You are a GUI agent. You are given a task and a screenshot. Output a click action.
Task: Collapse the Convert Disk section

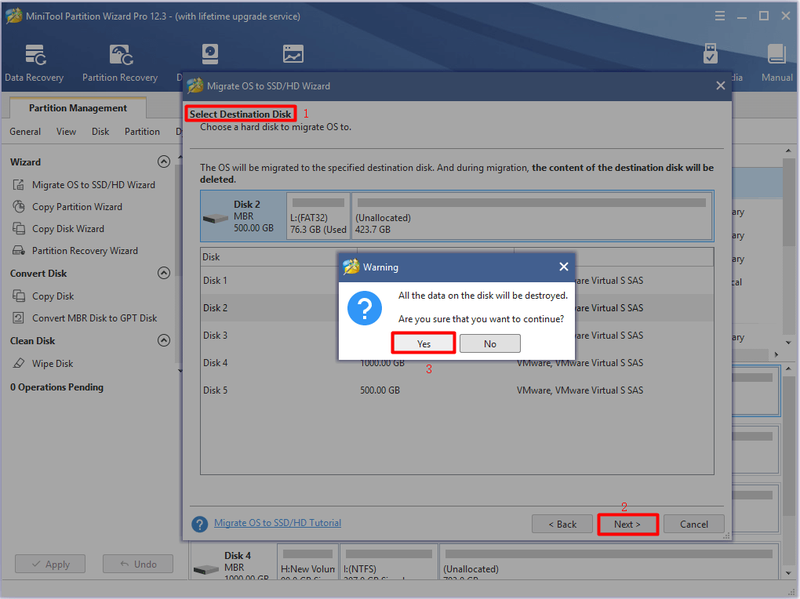point(164,273)
